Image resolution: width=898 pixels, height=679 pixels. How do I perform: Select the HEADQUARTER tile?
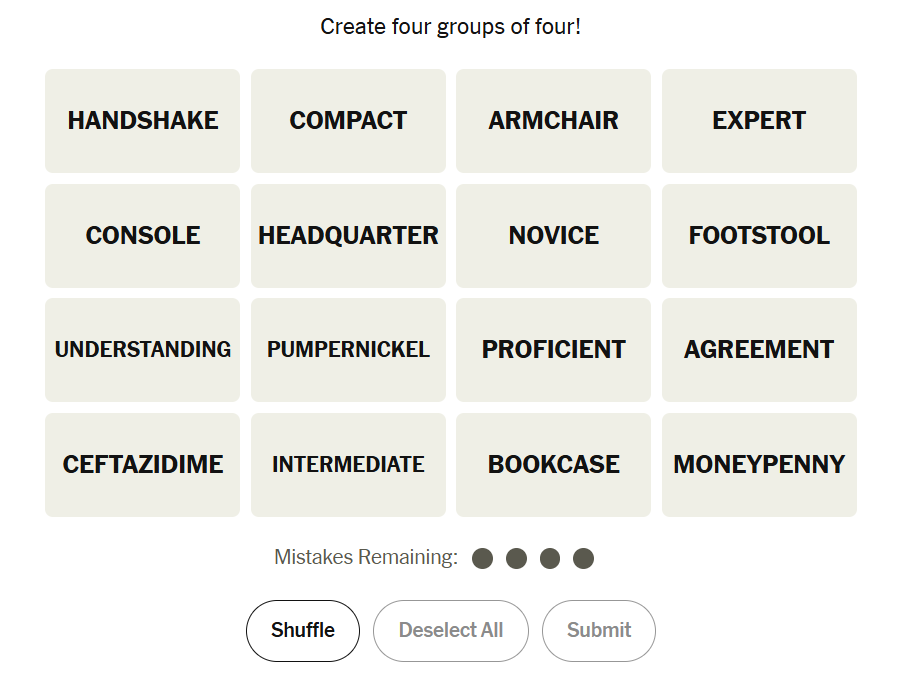pyautogui.click(x=348, y=236)
